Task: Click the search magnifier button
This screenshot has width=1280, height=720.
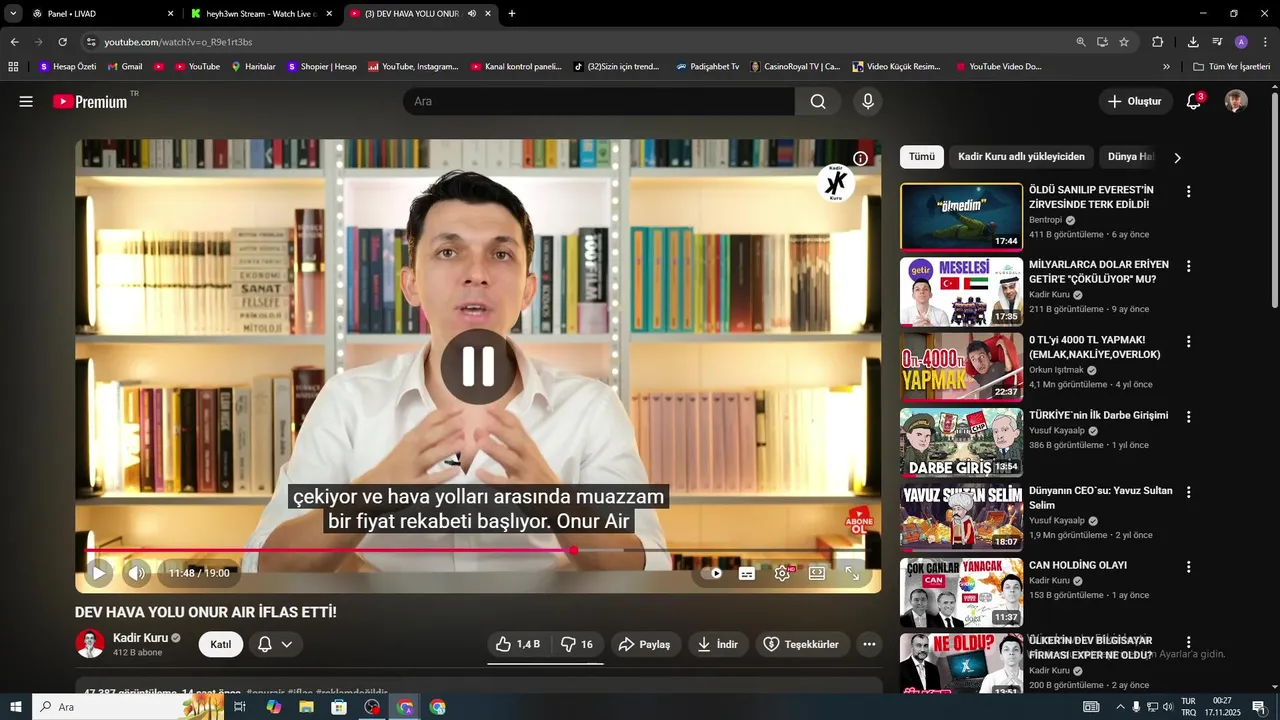Action: pyautogui.click(x=818, y=101)
